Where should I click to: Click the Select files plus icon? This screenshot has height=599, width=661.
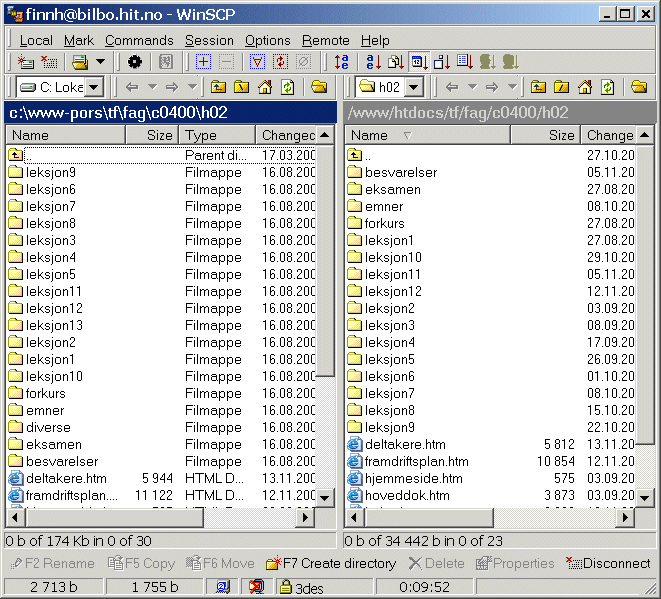click(204, 62)
